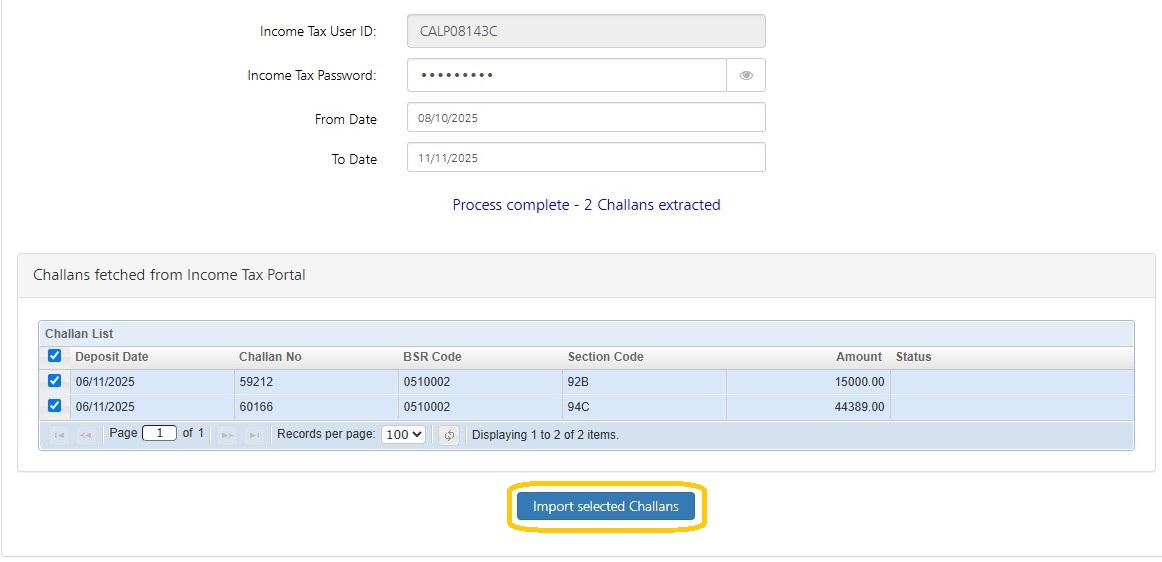
Task: Sort by Deposit Date column header
Action: [112, 357]
